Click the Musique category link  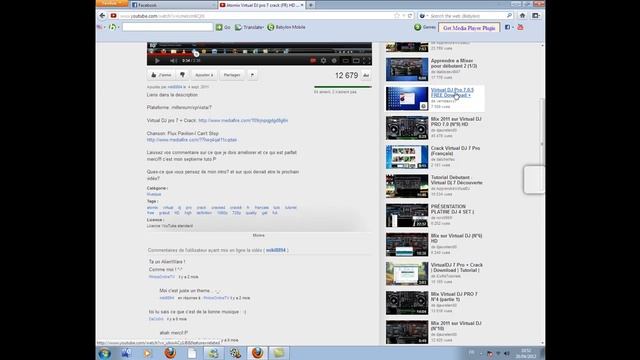coord(154,194)
